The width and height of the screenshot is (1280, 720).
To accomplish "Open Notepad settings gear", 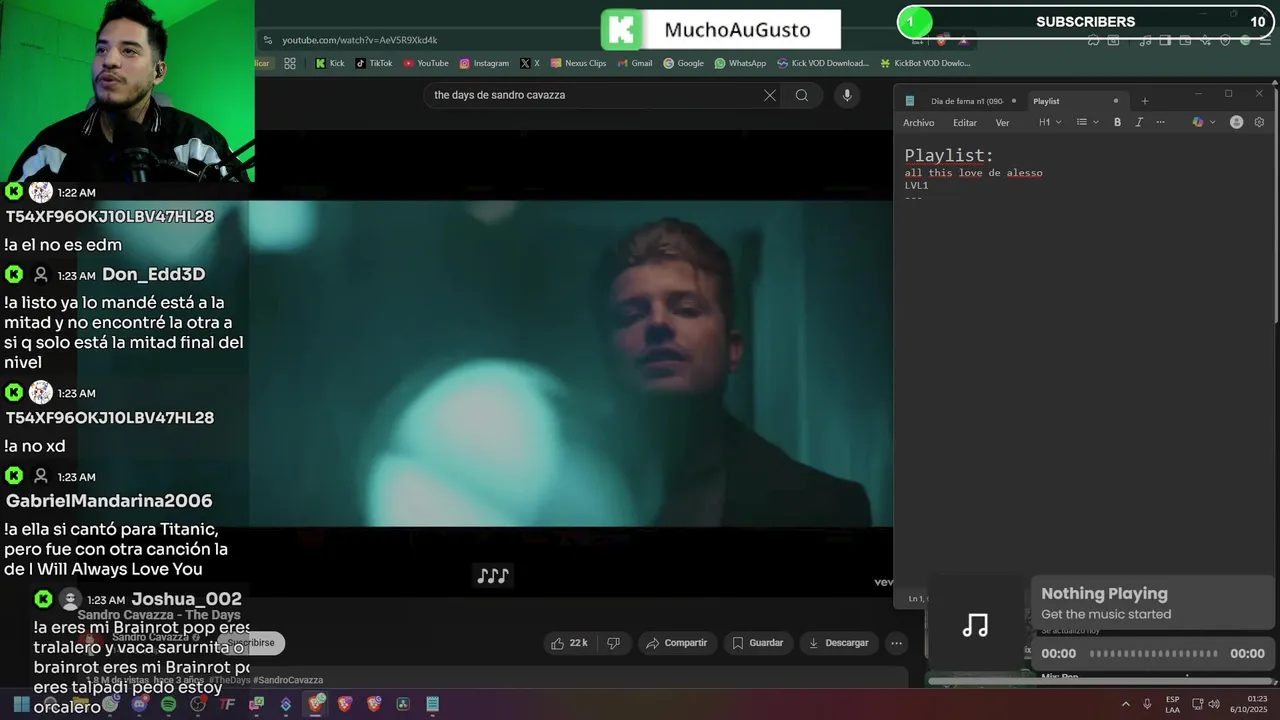I will click(x=1260, y=122).
